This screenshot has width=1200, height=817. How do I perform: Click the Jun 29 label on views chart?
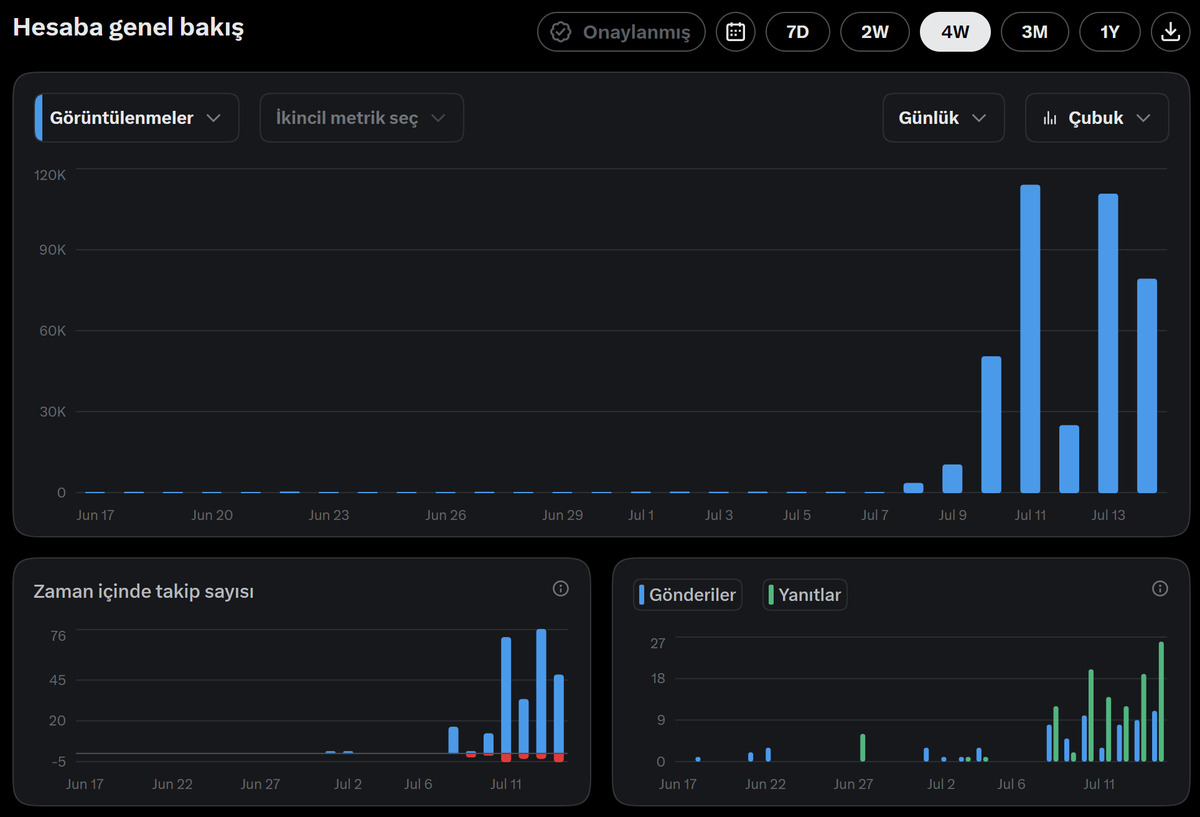(x=562, y=515)
